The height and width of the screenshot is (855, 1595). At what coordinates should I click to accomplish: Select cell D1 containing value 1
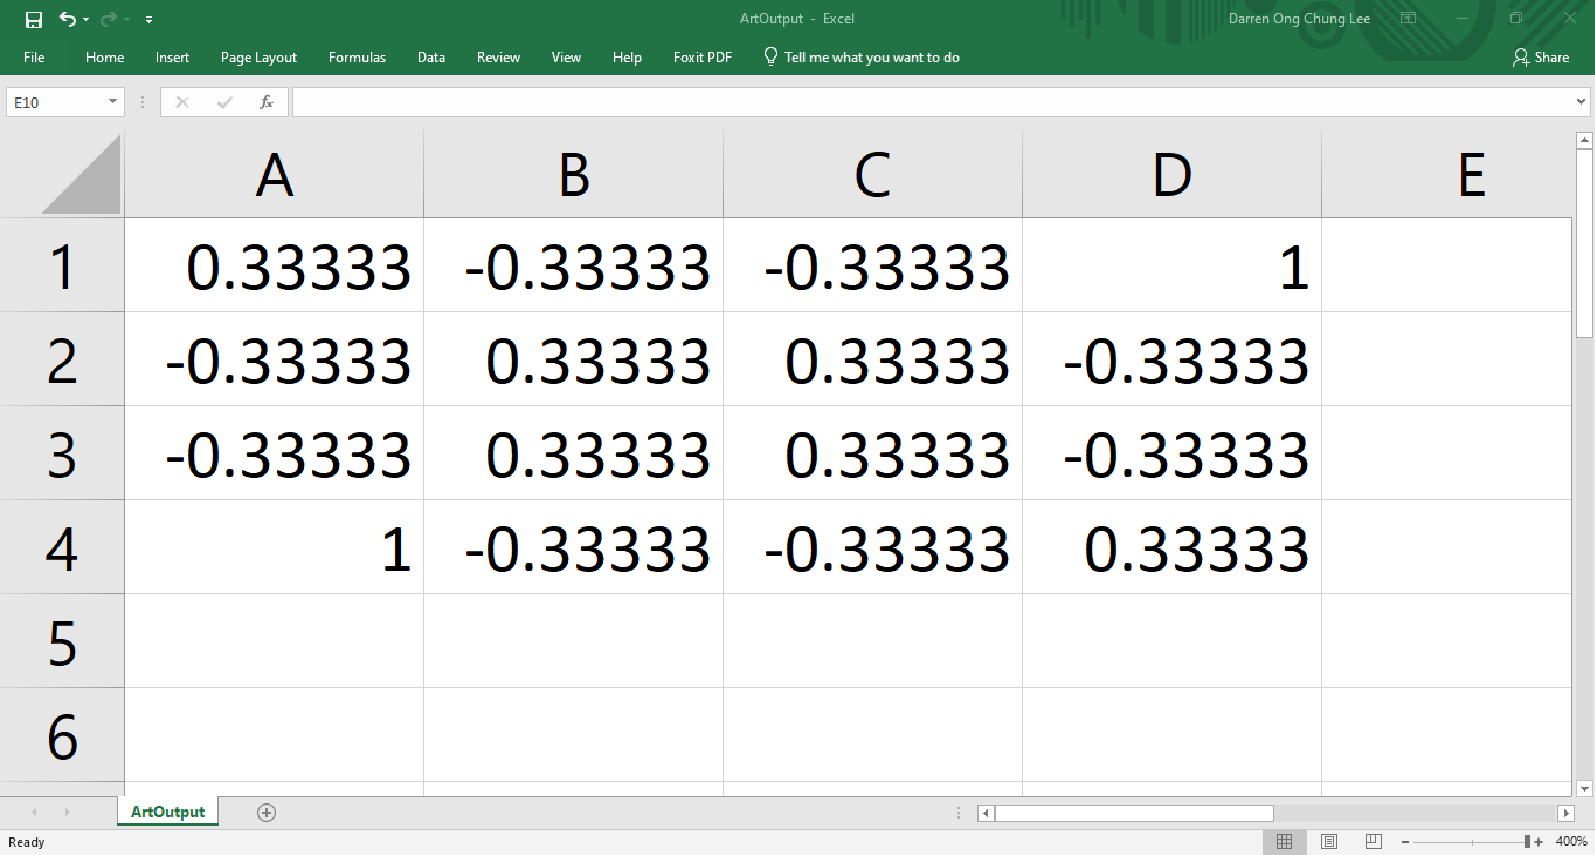(x=1171, y=266)
